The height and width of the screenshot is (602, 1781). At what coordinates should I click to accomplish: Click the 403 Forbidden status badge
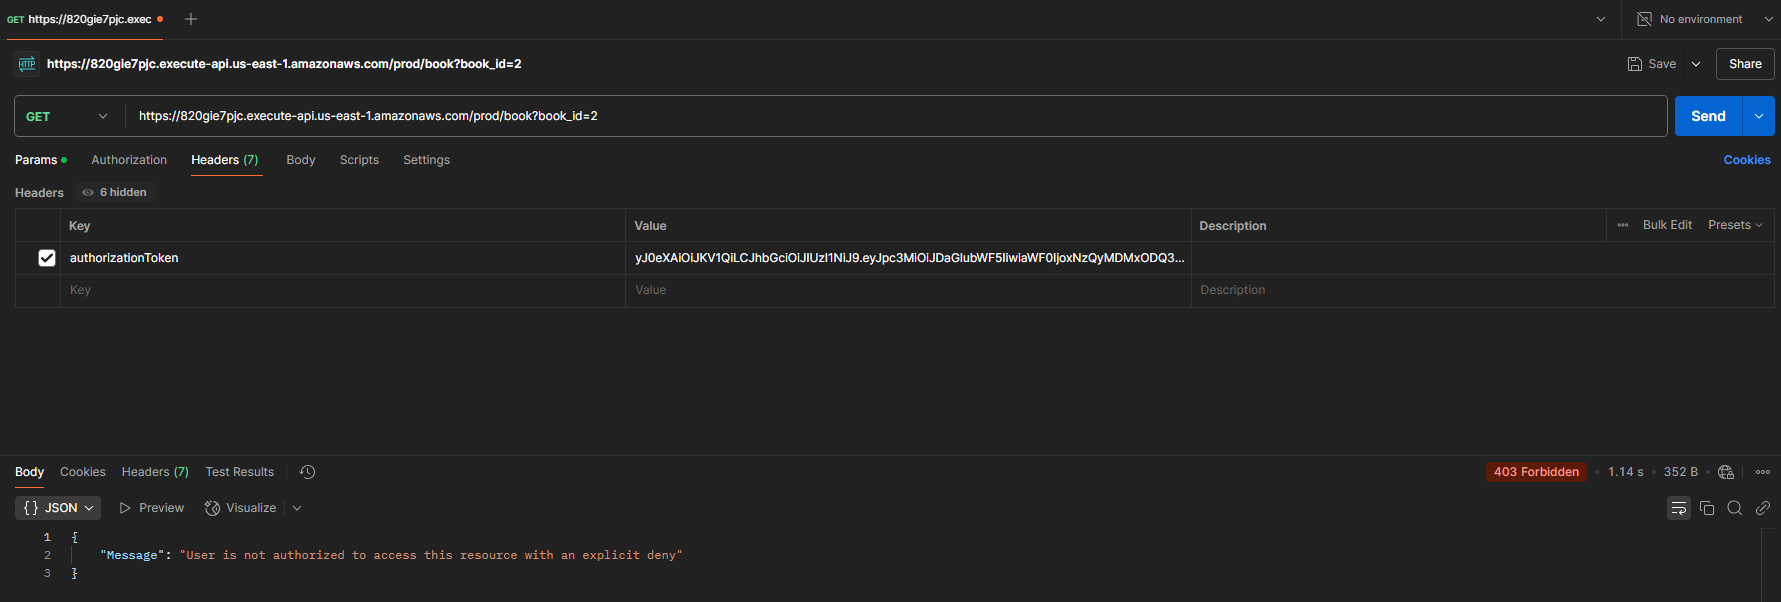(1536, 472)
